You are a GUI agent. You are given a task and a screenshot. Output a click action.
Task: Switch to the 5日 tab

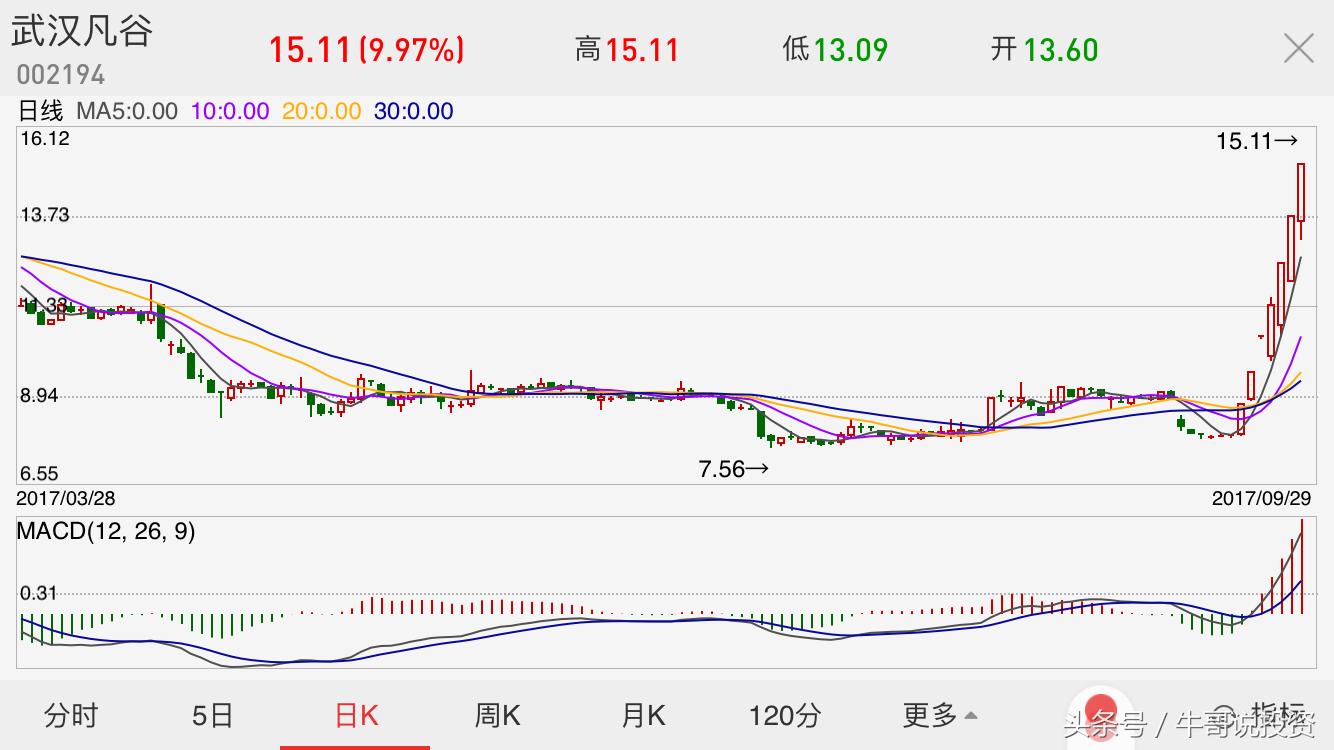click(x=212, y=715)
